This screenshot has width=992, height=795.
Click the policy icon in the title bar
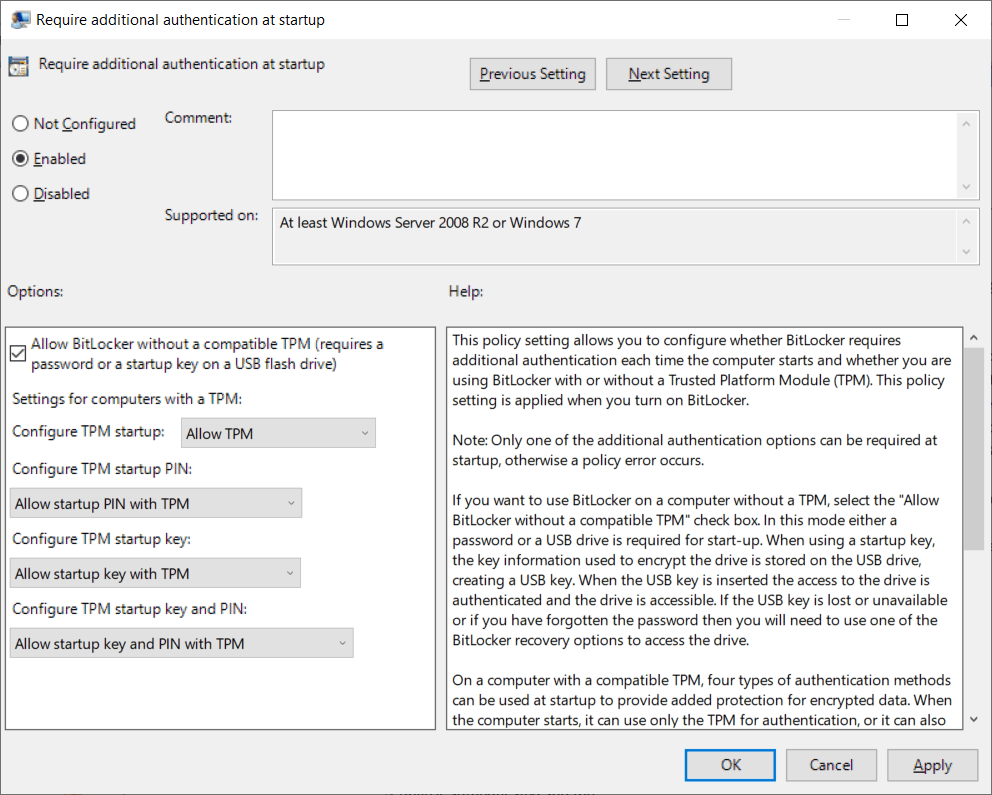[x=20, y=20]
